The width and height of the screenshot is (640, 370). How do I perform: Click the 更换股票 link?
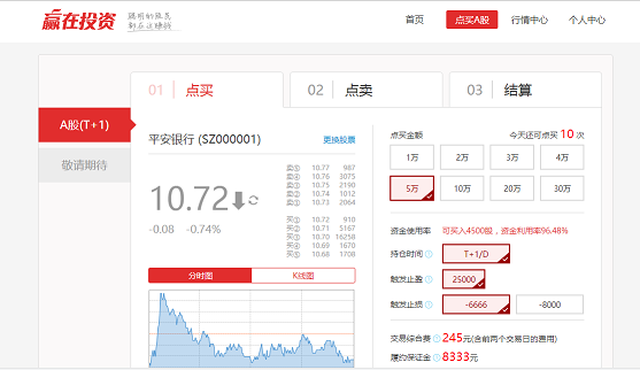[x=339, y=140]
